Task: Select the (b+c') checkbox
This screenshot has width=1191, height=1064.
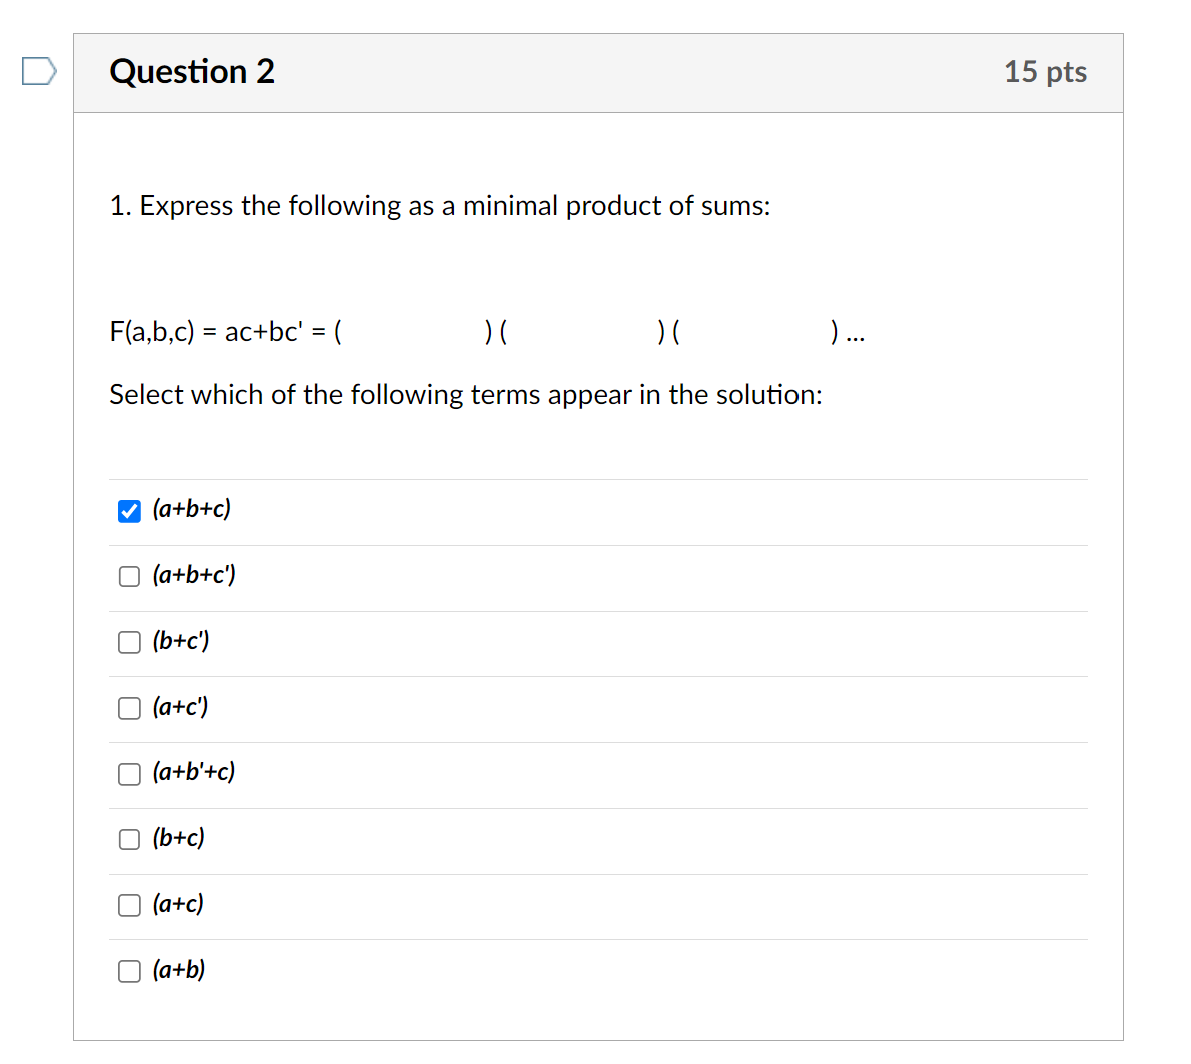Action: 129,642
